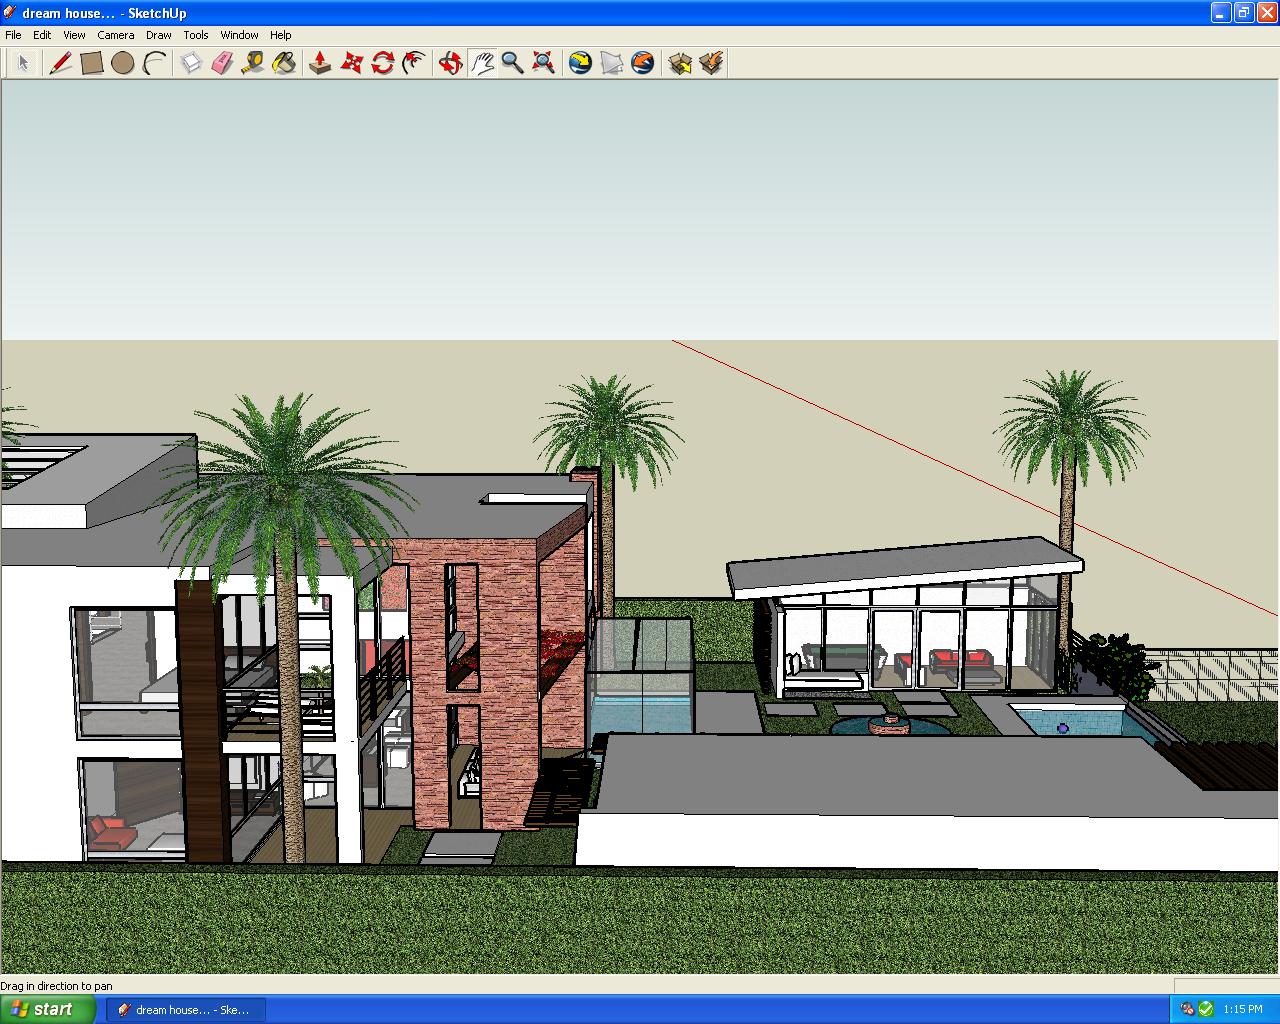Click Zoom Extents to fit the model
Image resolution: width=1280 pixels, height=1024 pixels.
pos(543,62)
